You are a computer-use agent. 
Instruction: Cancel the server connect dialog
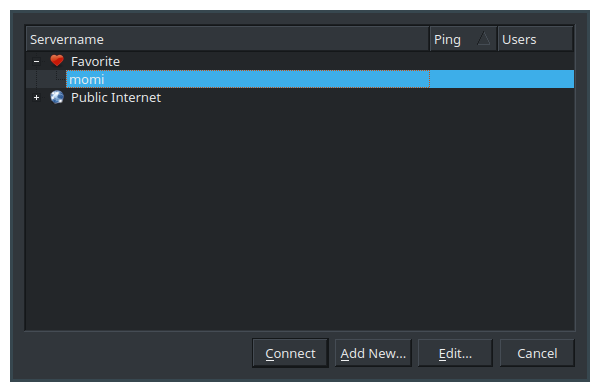(537, 353)
